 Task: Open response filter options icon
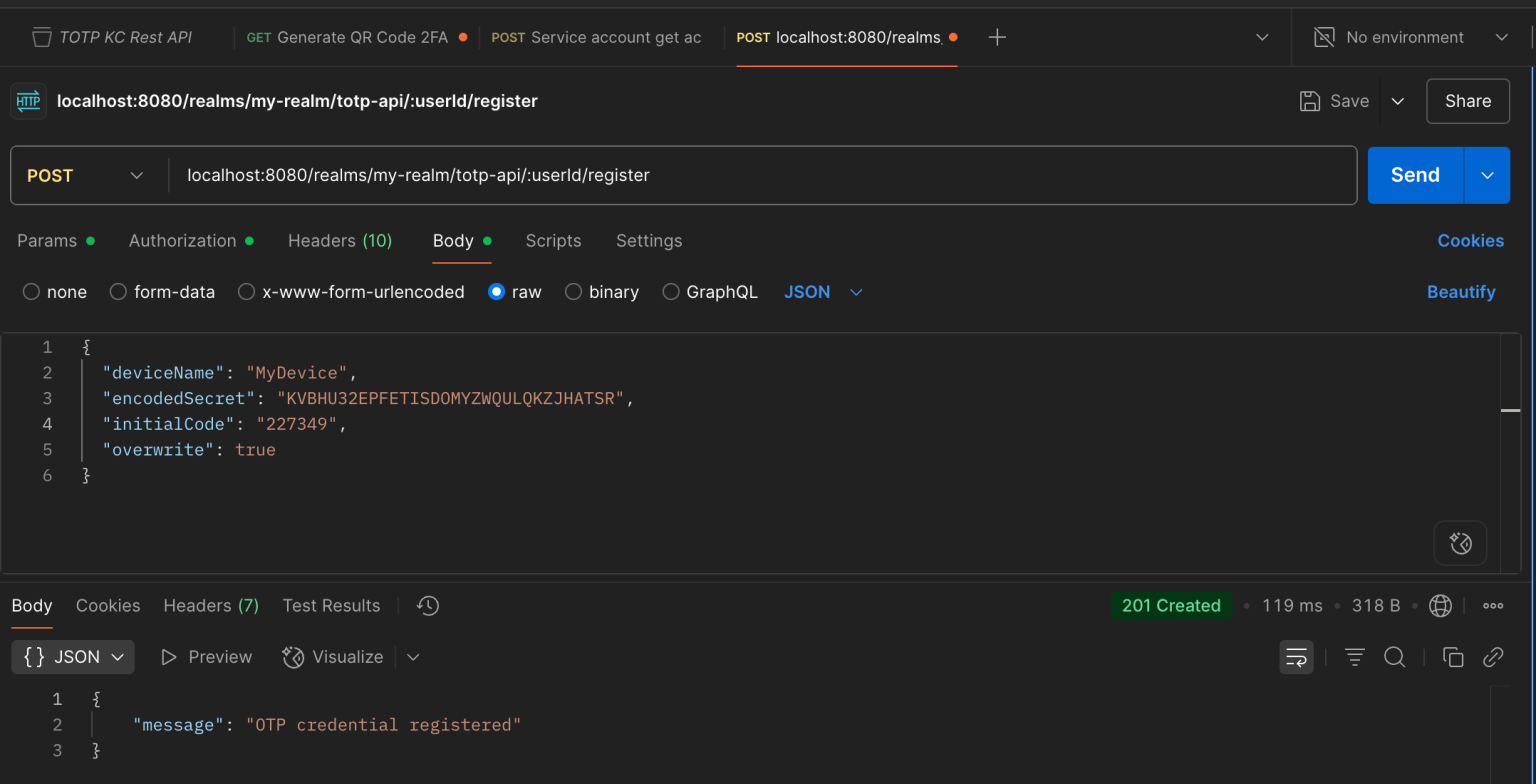tap(1354, 657)
